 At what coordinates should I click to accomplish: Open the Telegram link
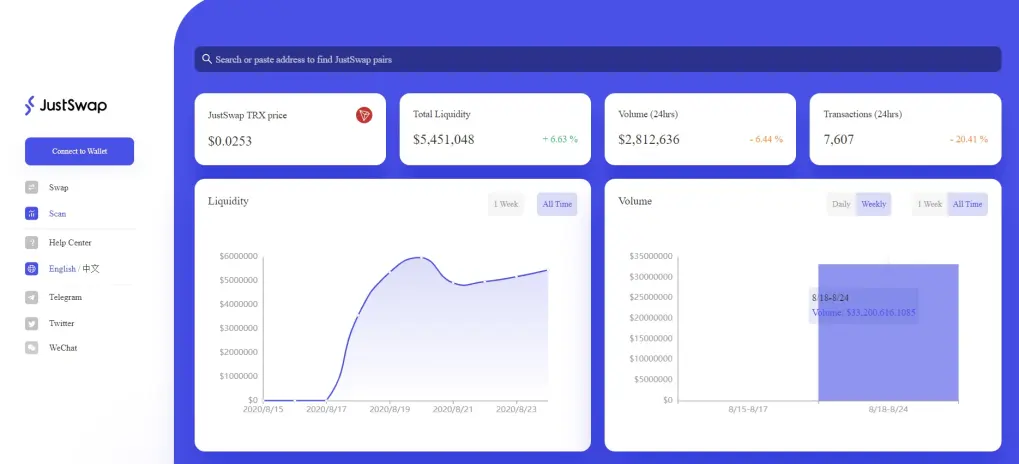pyautogui.click(x=65, y=297)
